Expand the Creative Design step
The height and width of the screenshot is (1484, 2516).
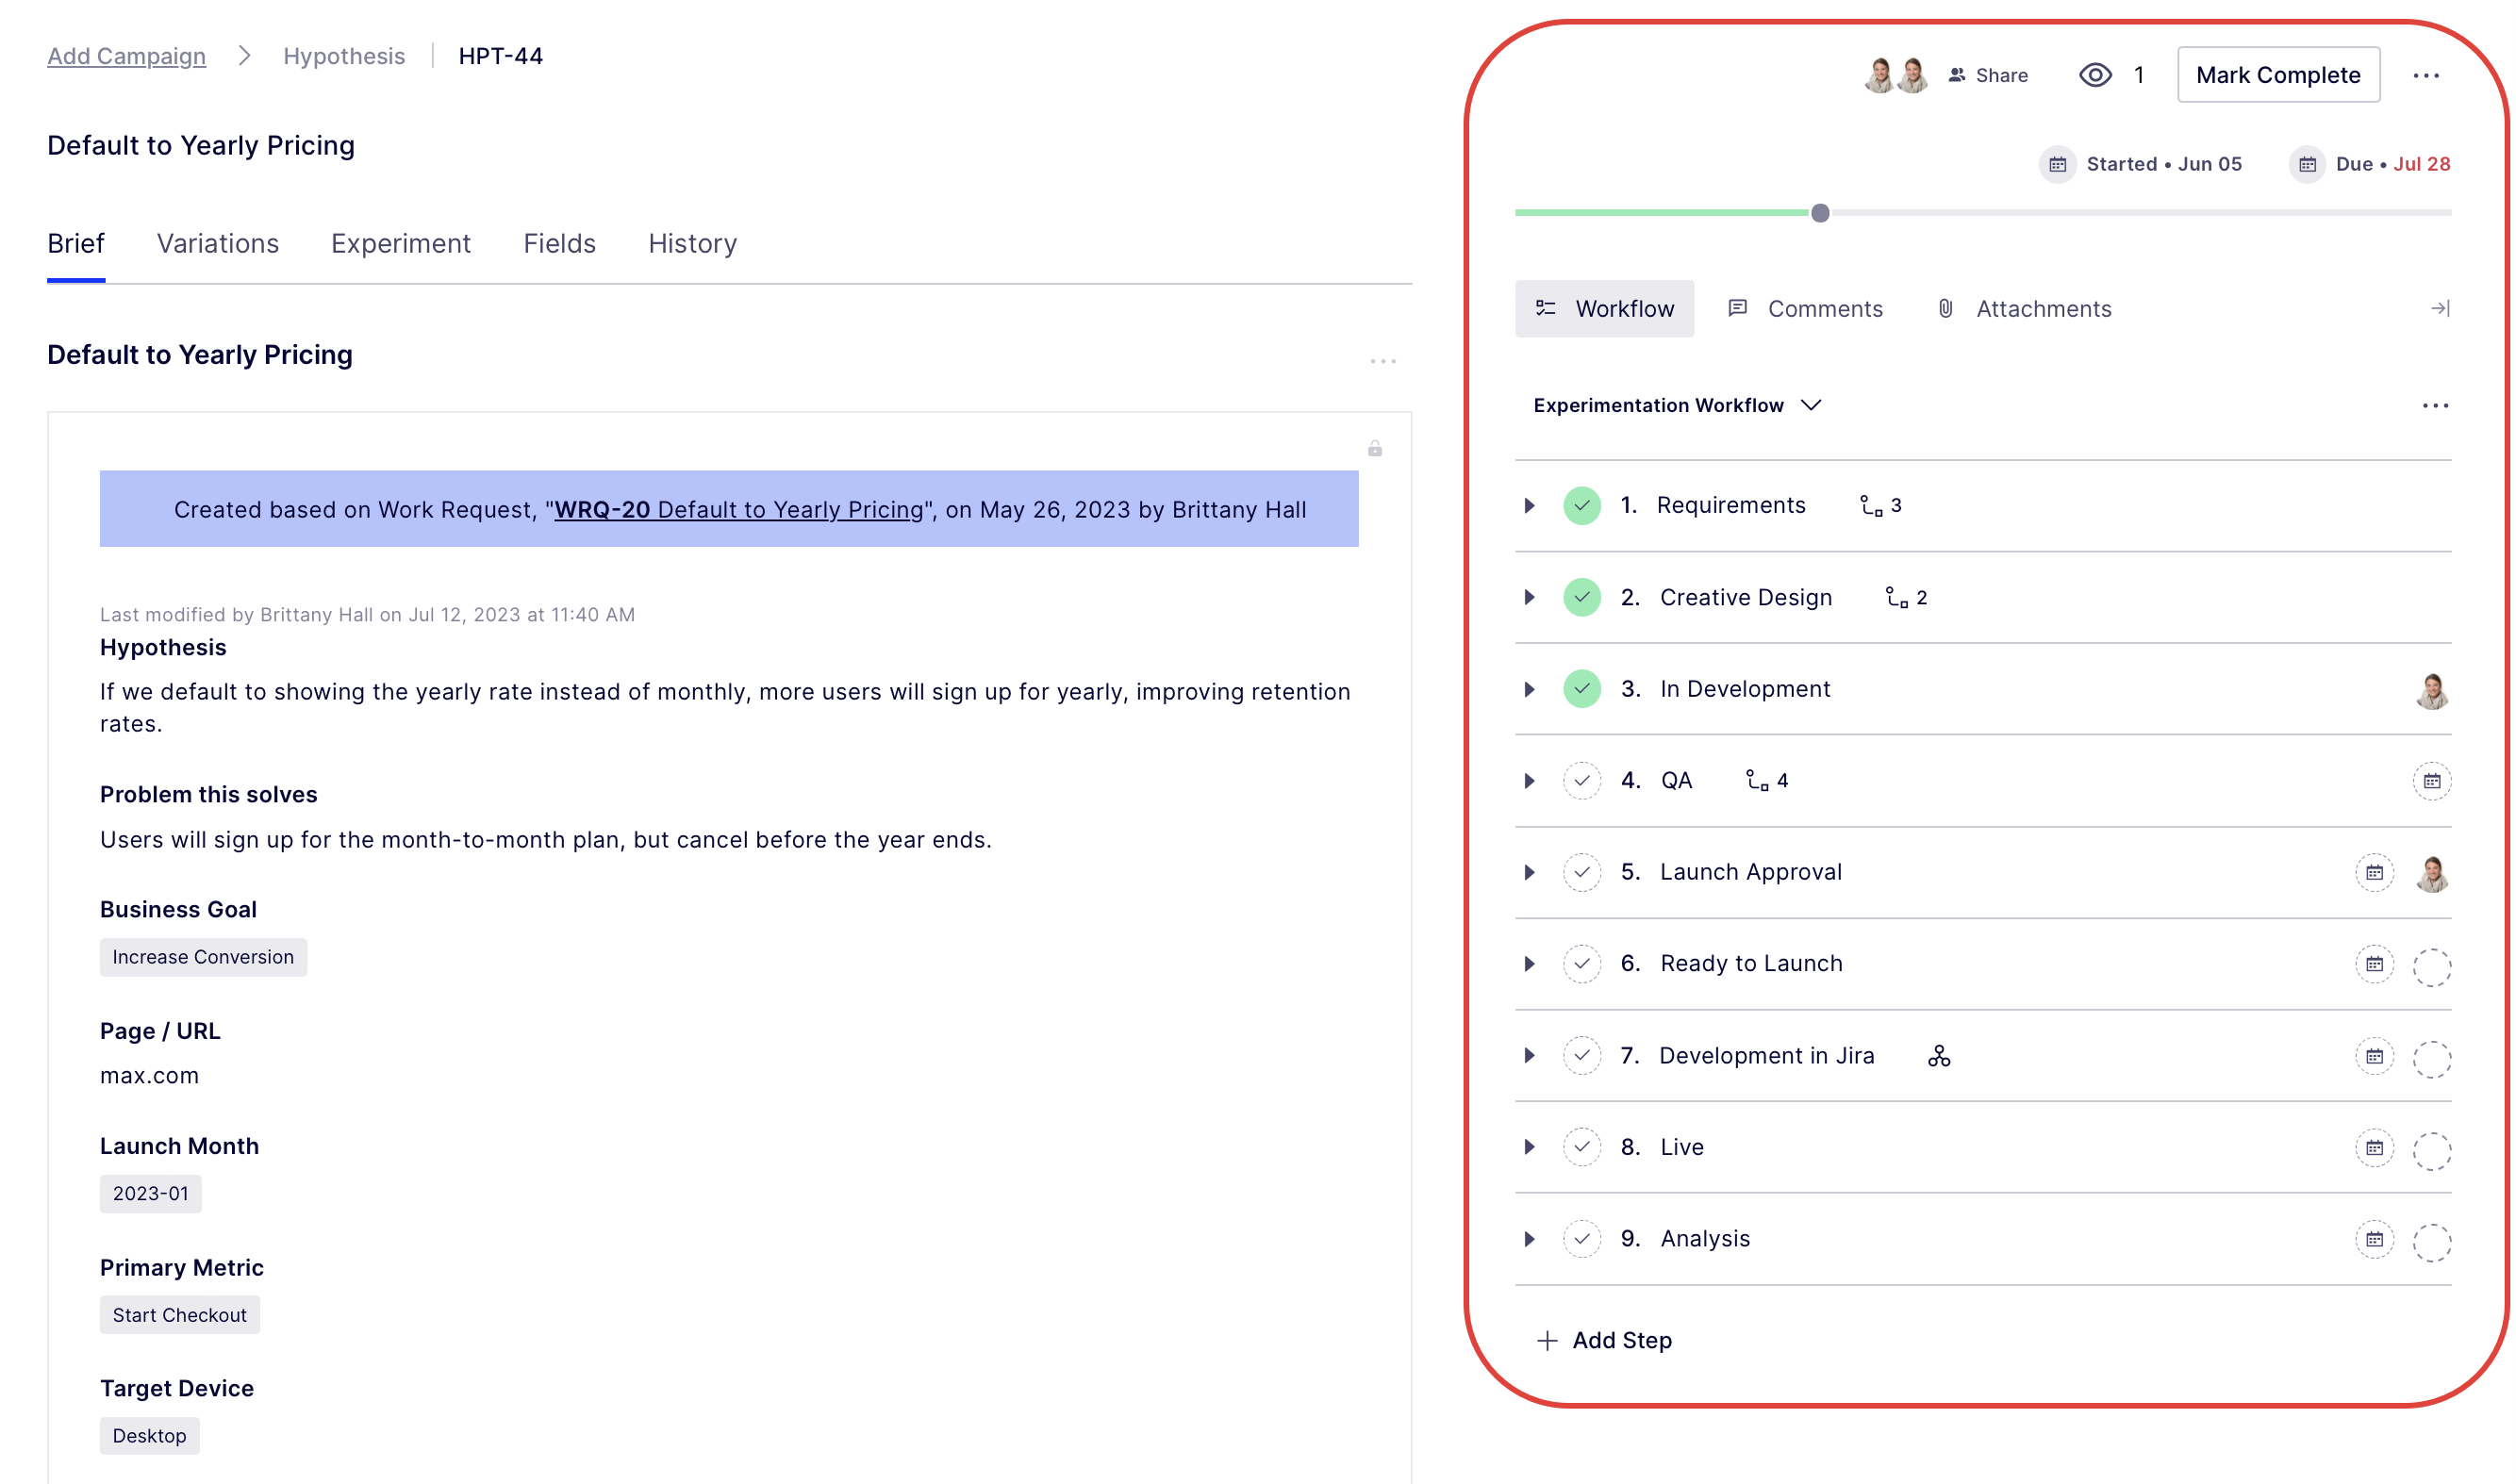(x=1529, y=597)
